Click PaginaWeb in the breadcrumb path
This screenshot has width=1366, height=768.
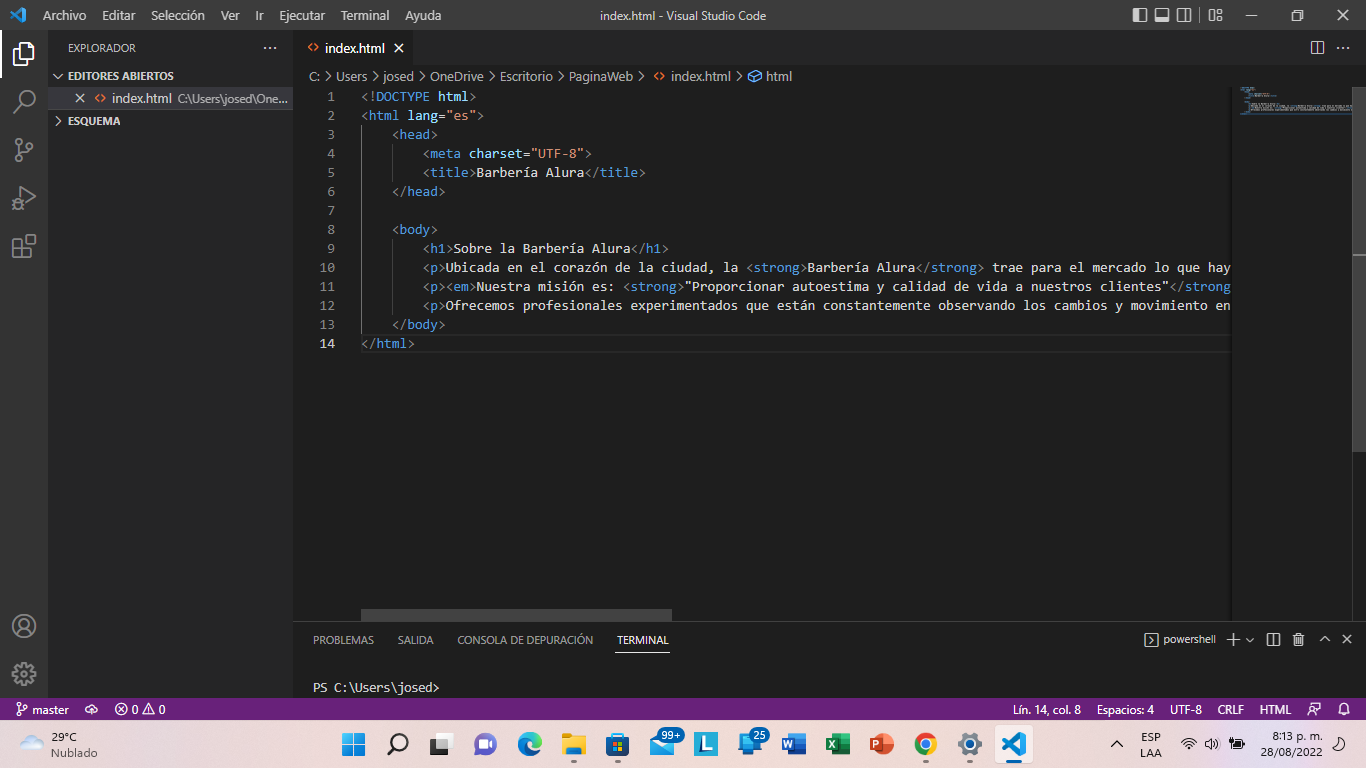pyautogui.click(x=600, y=76)
